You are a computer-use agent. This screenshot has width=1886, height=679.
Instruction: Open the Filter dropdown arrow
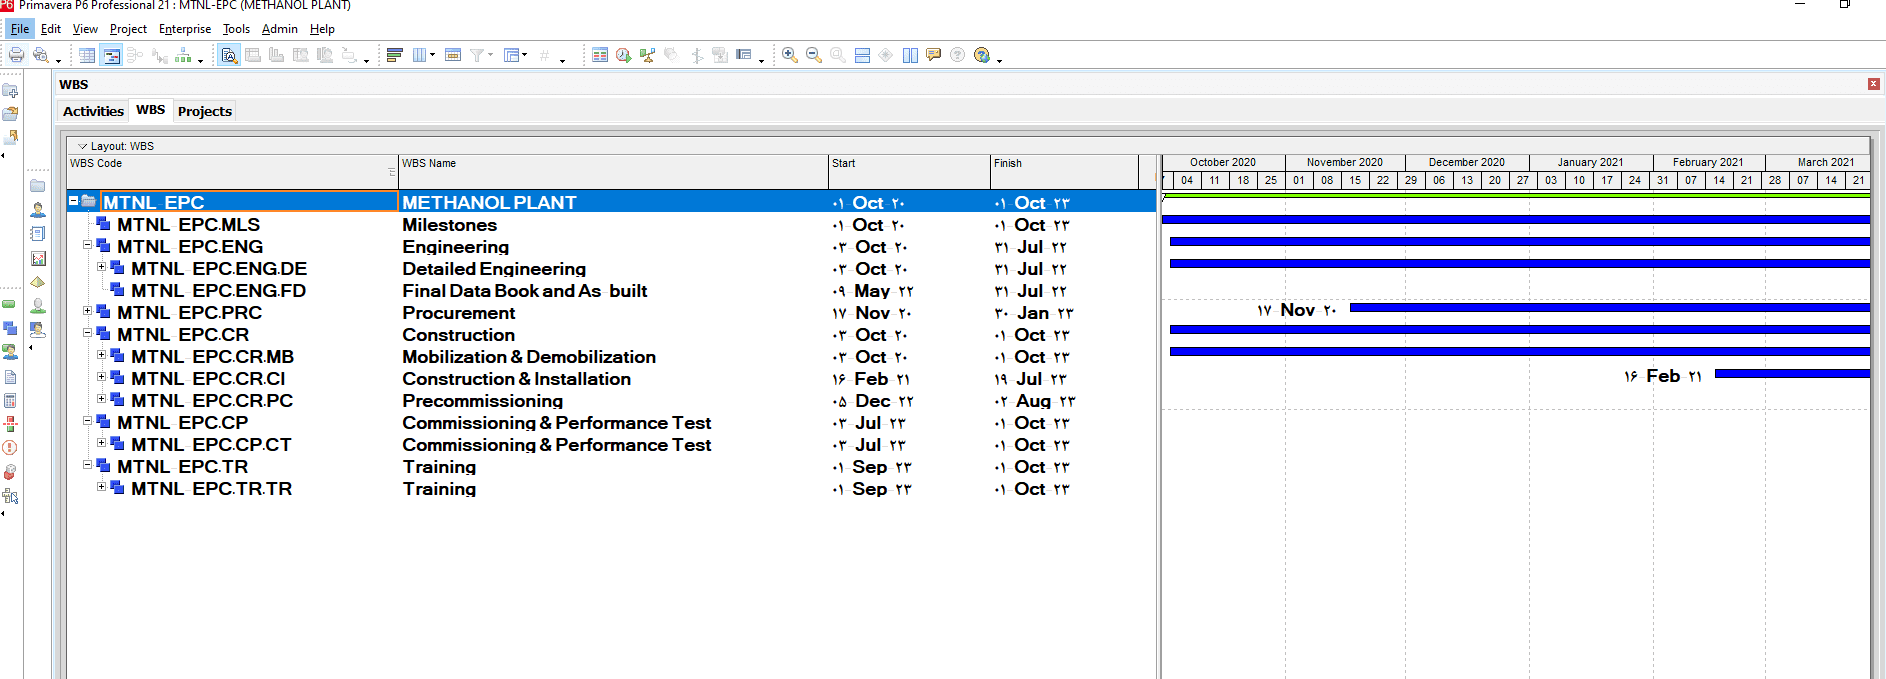(x=490, y=55)
